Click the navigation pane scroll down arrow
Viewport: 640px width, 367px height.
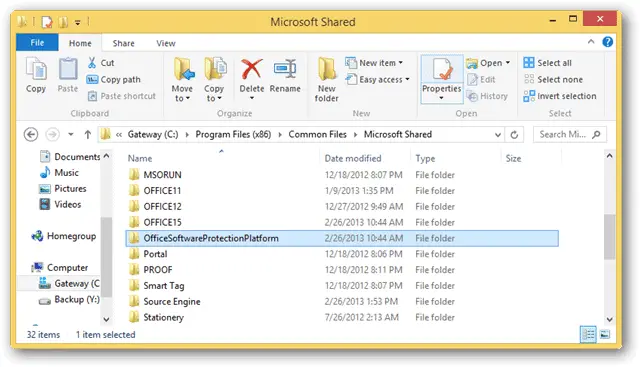(x=106, y=319)
